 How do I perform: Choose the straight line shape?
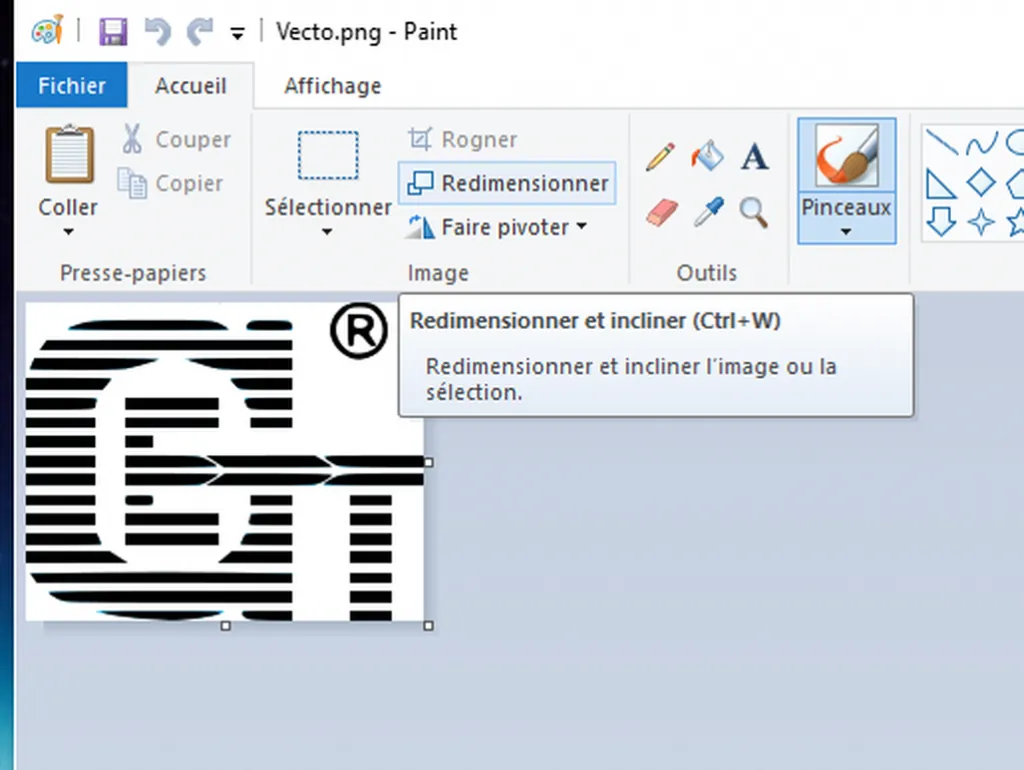pyautogui.click(x=942, y=142)
